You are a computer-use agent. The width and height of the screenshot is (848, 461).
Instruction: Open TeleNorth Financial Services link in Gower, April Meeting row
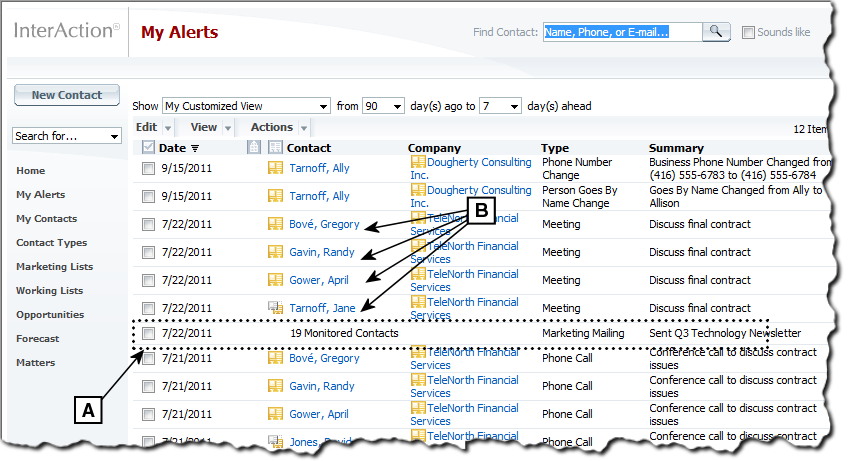click(465, 280)
